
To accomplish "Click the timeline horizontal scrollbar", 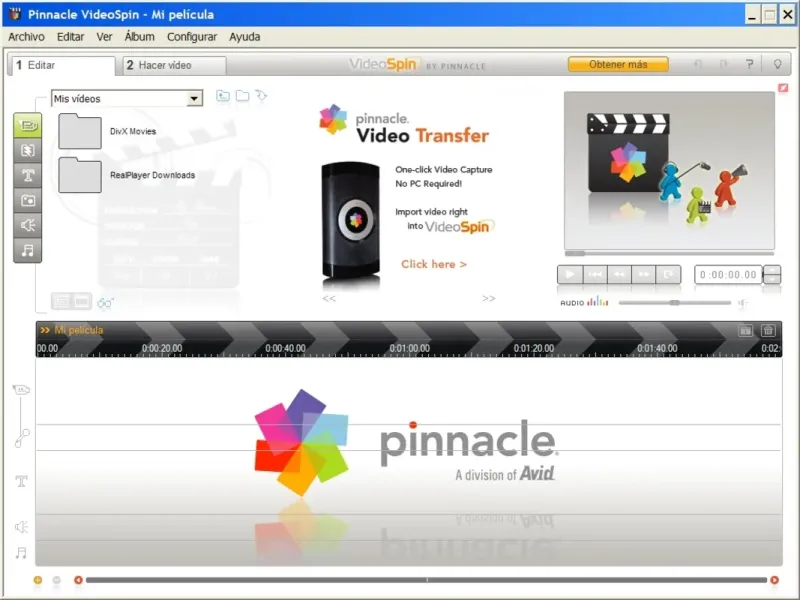I will 427,580.
